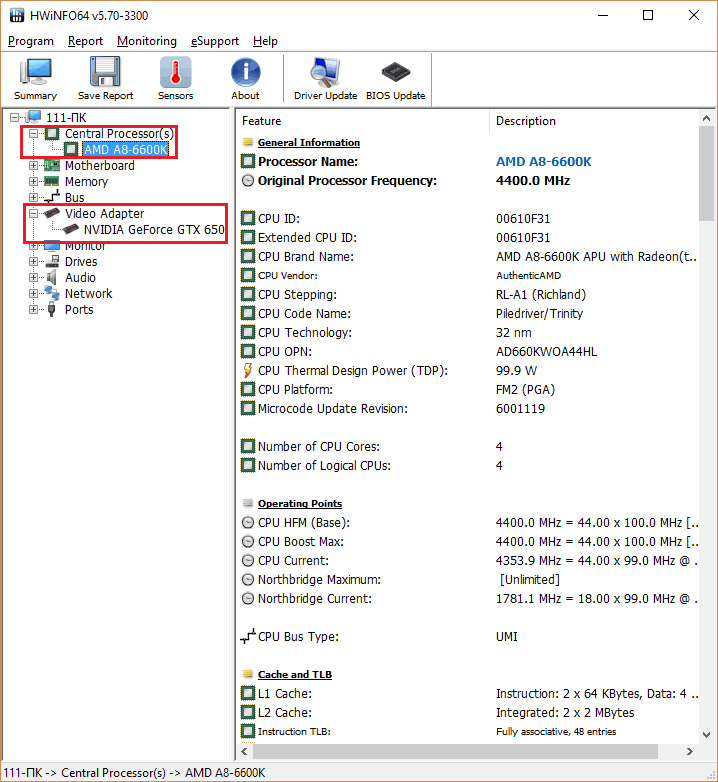Select AMD A8-6600K in the tree
Image resolution: width=718 pixels, height=782 pixels.
(126, 150)
